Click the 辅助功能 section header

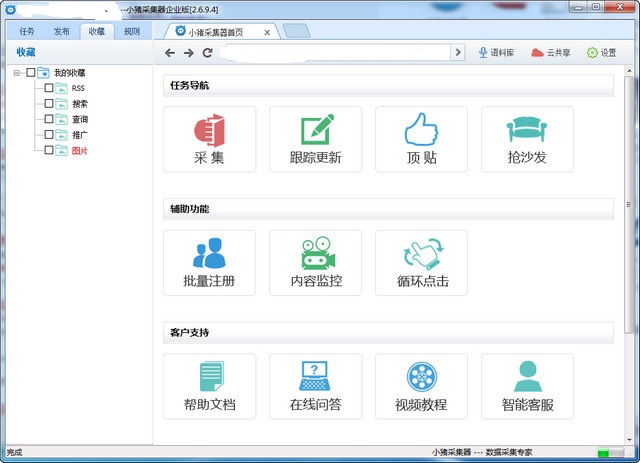(x=388, y=209)
